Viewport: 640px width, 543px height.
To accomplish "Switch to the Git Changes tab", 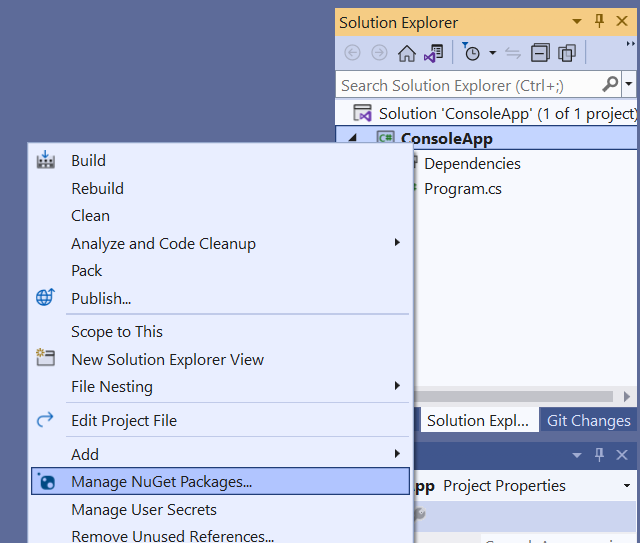I will click(x=588, y=420).
